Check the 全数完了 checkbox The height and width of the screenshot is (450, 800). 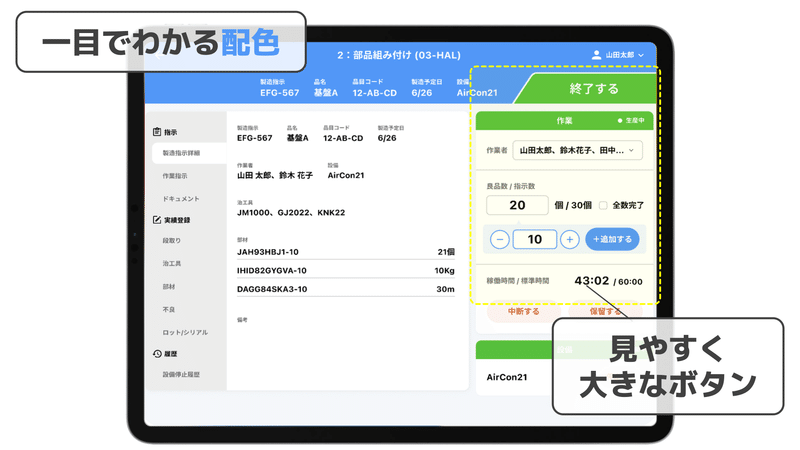point(603,205)
